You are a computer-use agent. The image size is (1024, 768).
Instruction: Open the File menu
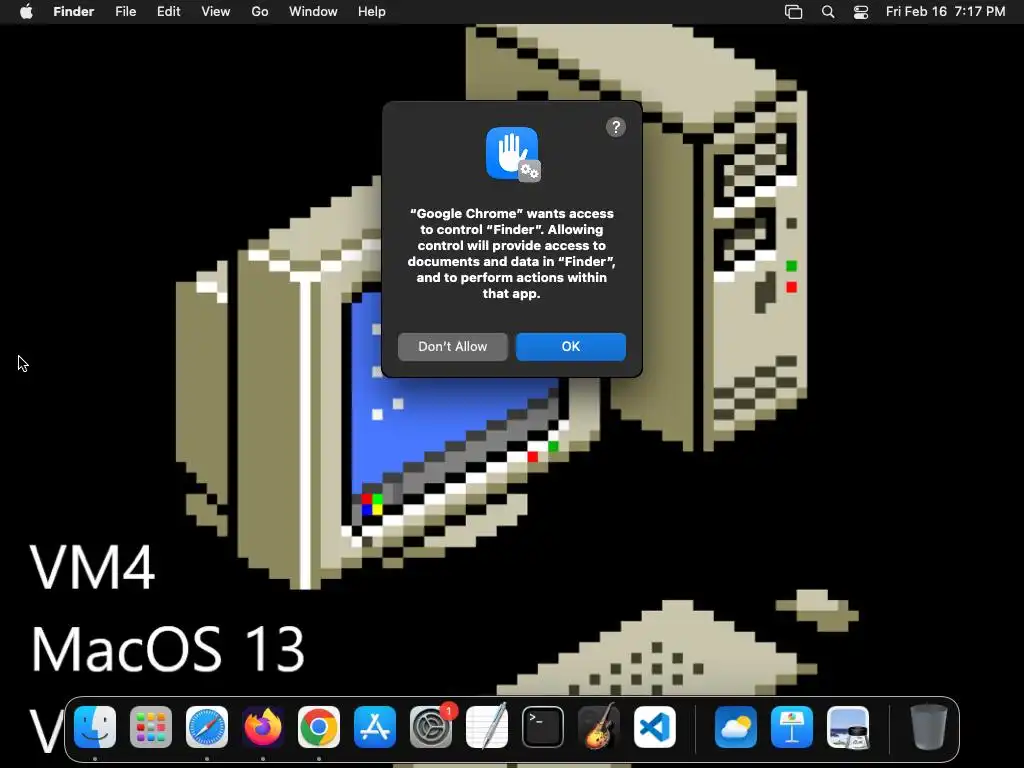[125, 12]
